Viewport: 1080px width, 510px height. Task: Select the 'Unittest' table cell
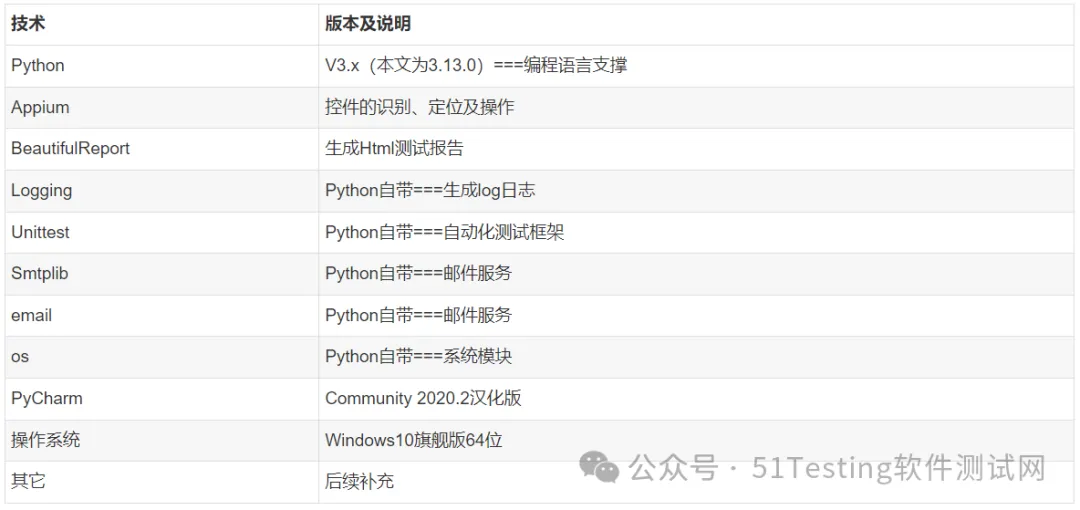coord(161,232)
